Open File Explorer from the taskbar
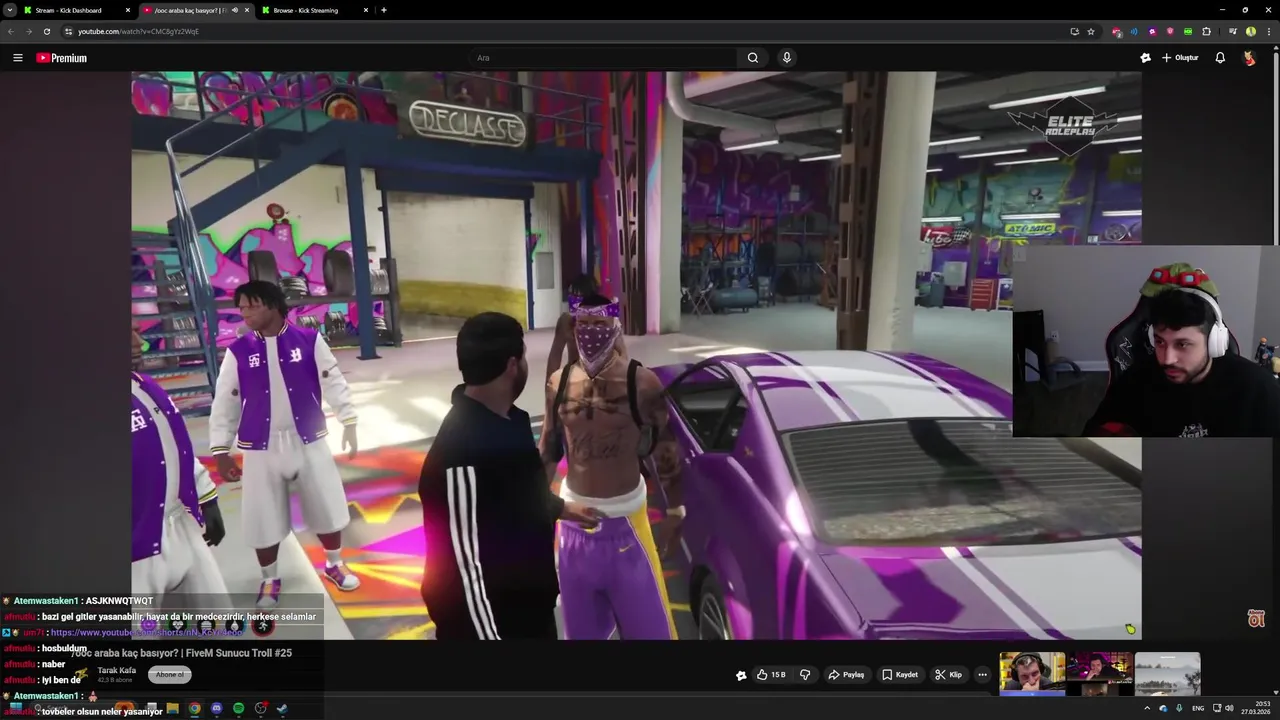The width and height of the screenshot is (1280, 720). coord(172,709)
